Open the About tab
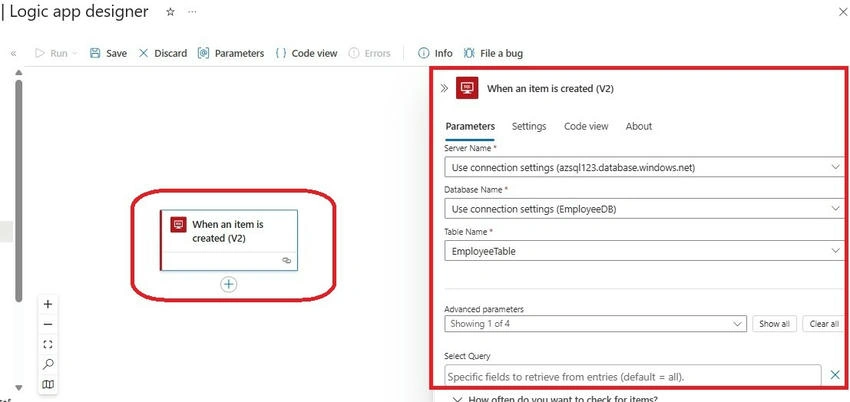The height and width of the screenshot is (402, 850). pyautogui.click(x=639, y=126)
